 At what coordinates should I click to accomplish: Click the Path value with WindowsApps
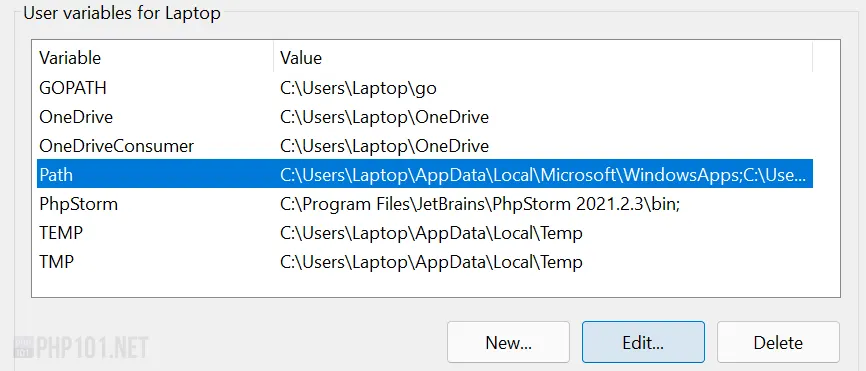click(543, 176)
